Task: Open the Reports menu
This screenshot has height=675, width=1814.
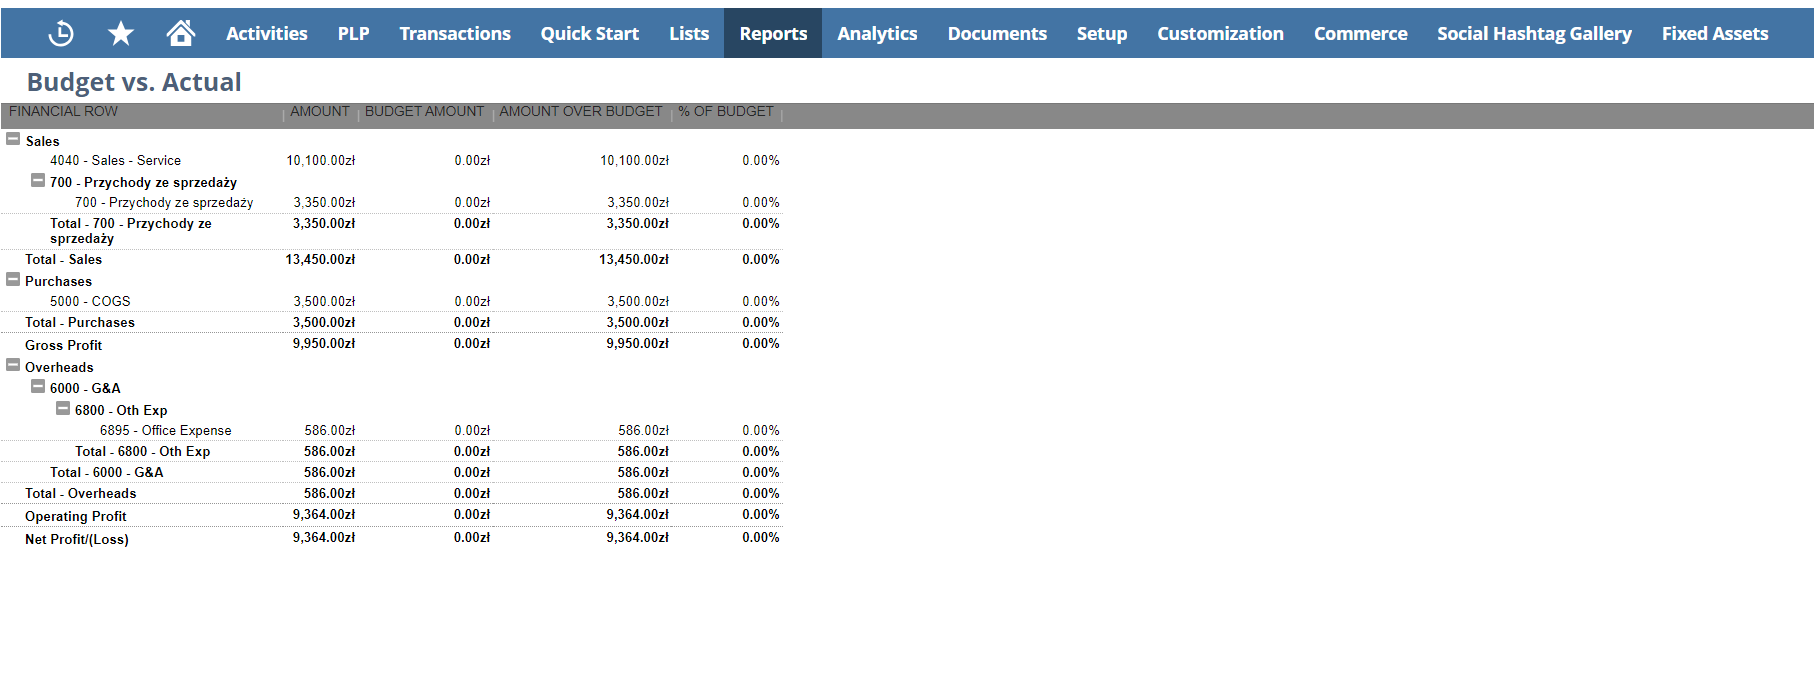Action: pyautogui.click(x=773, y=34)
